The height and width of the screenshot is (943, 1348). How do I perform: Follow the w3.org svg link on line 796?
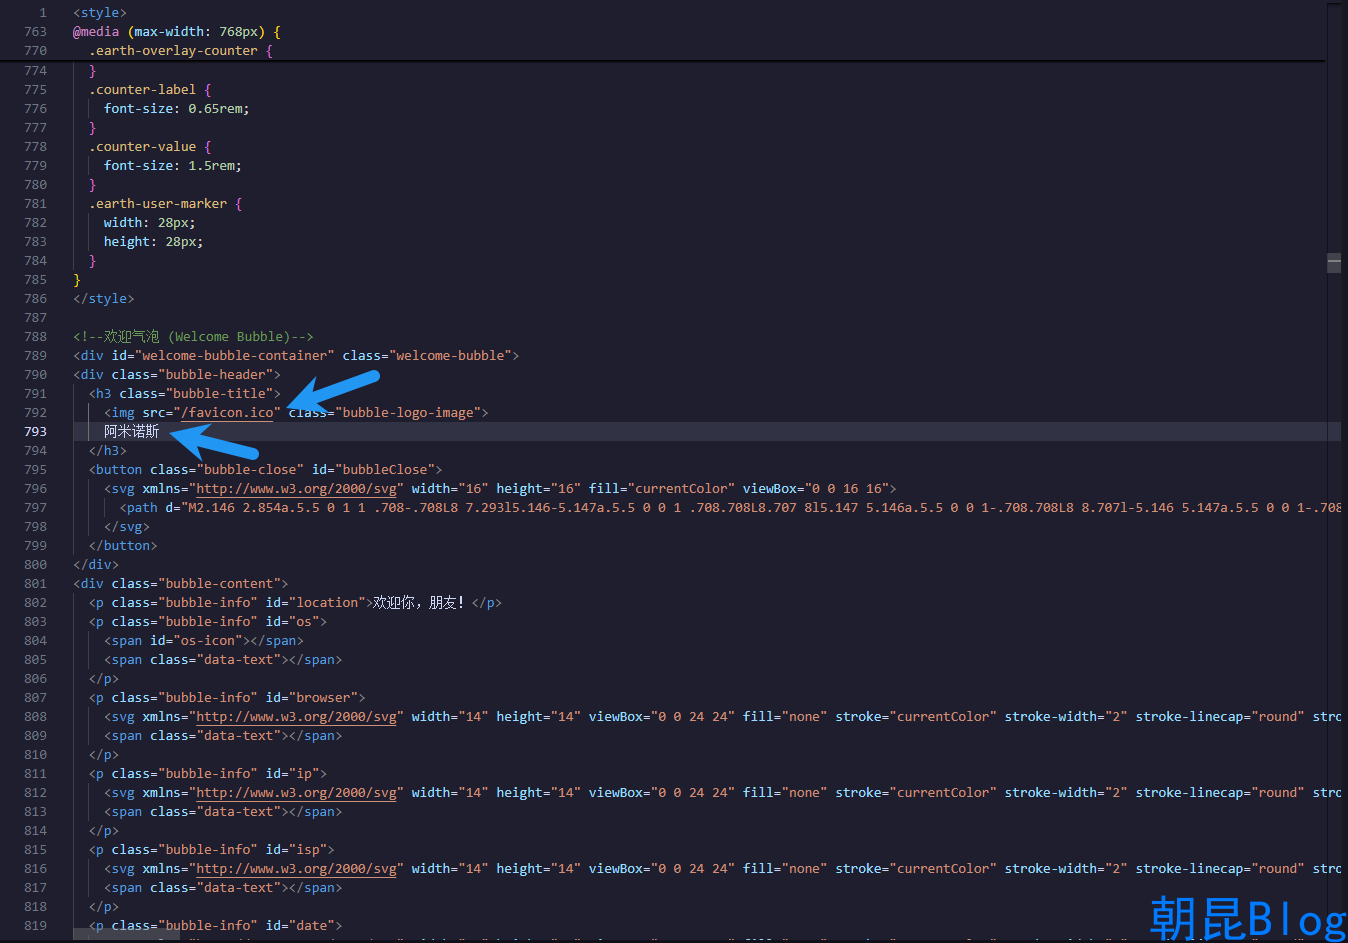[x=296, y=488]
